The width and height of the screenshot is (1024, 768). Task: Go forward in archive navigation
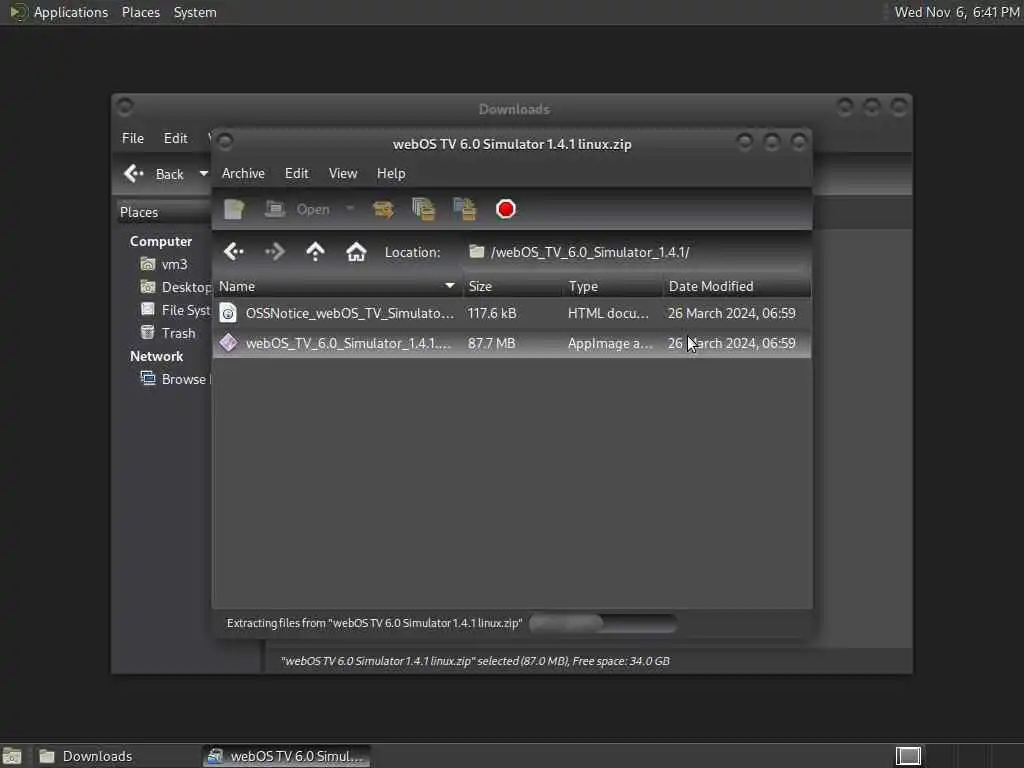click(x=275, y=252)
